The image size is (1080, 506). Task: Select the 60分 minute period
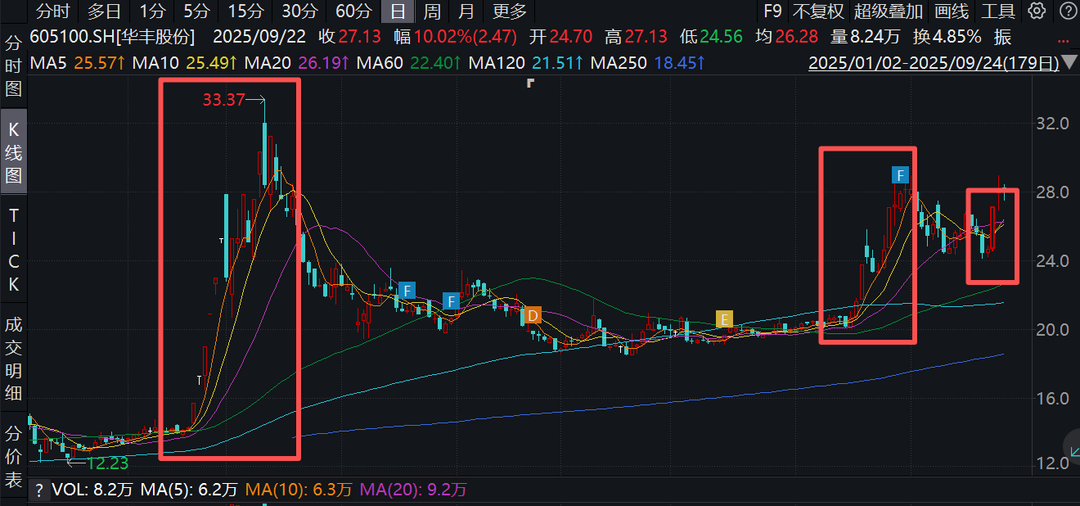click(353, 12)
